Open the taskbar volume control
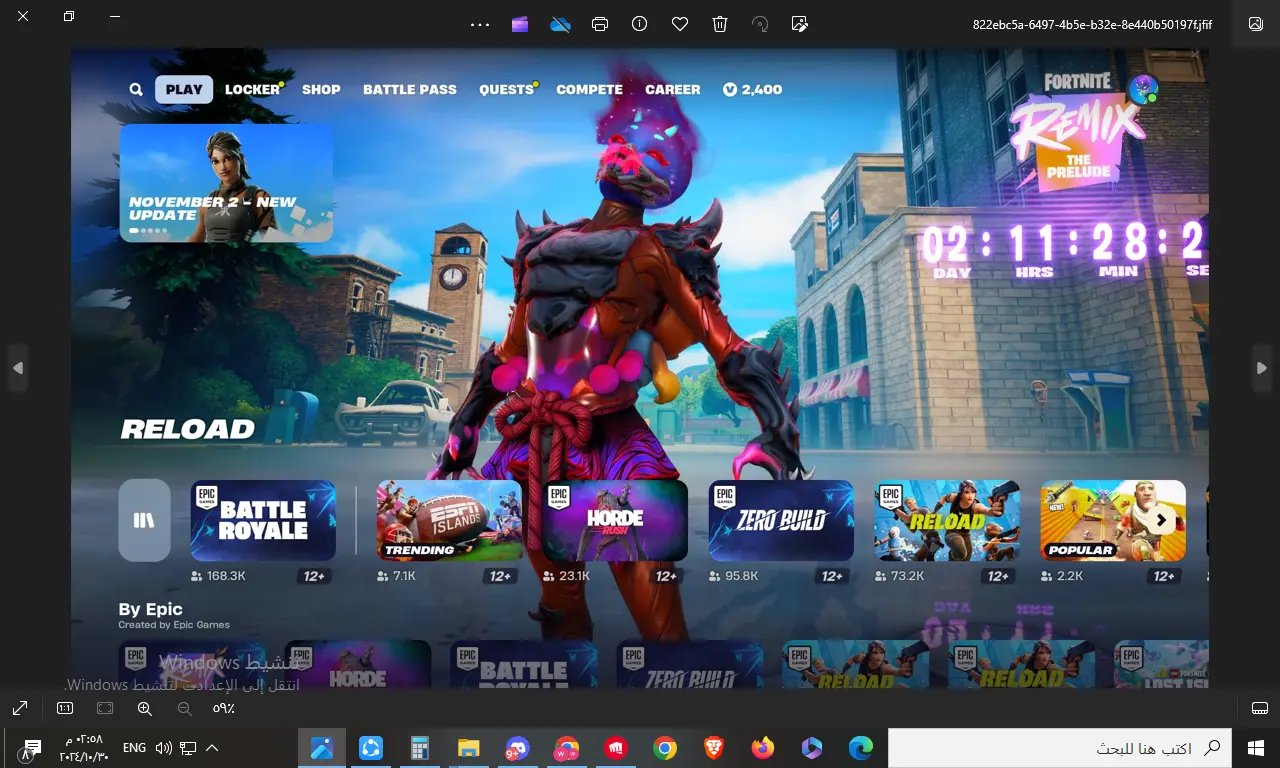 164,748
